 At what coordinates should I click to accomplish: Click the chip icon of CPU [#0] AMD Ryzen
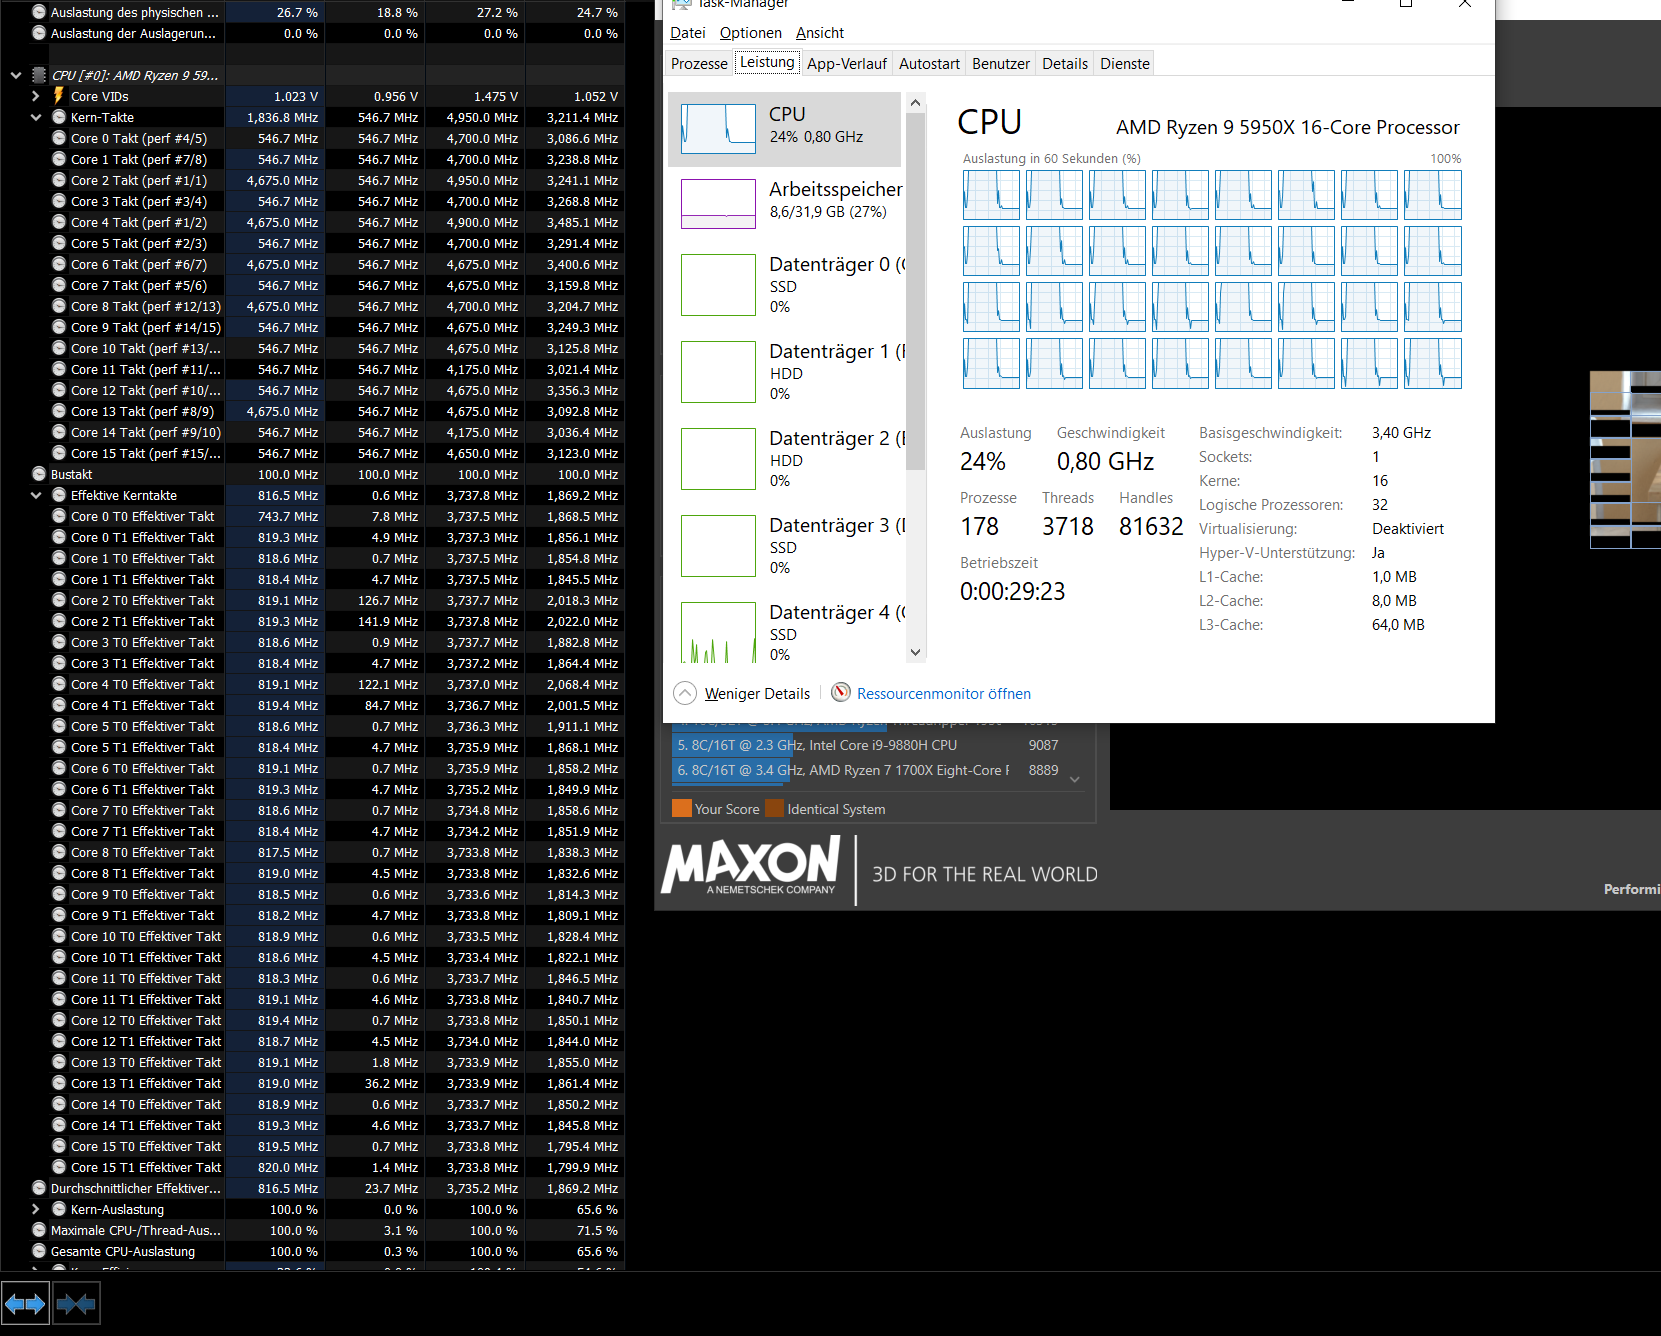click(39, 75)
